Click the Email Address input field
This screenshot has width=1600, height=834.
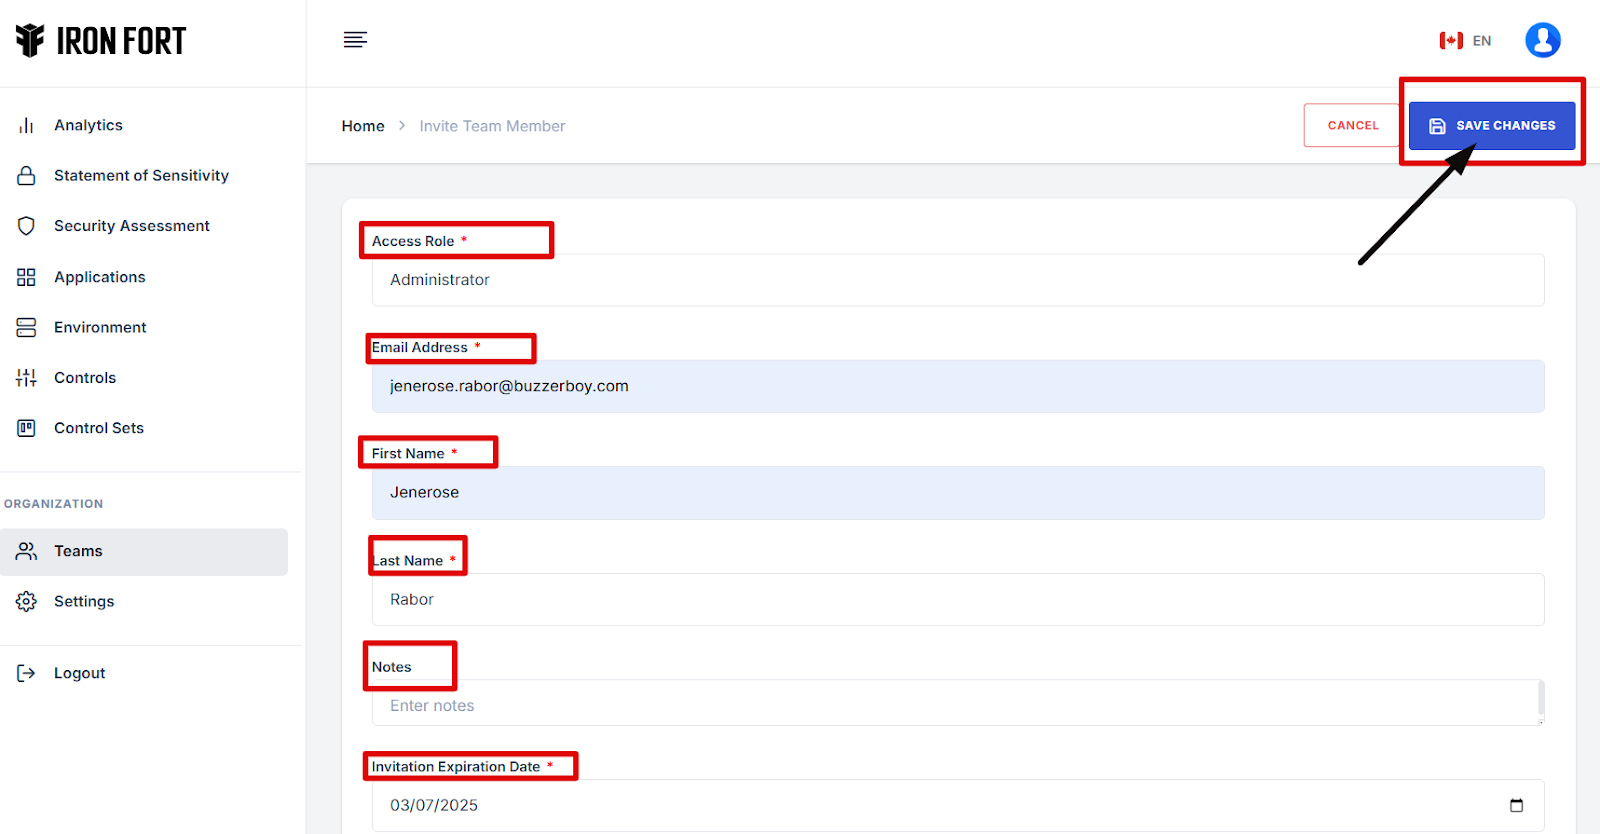pyautogui.click(x=957, y=387)
